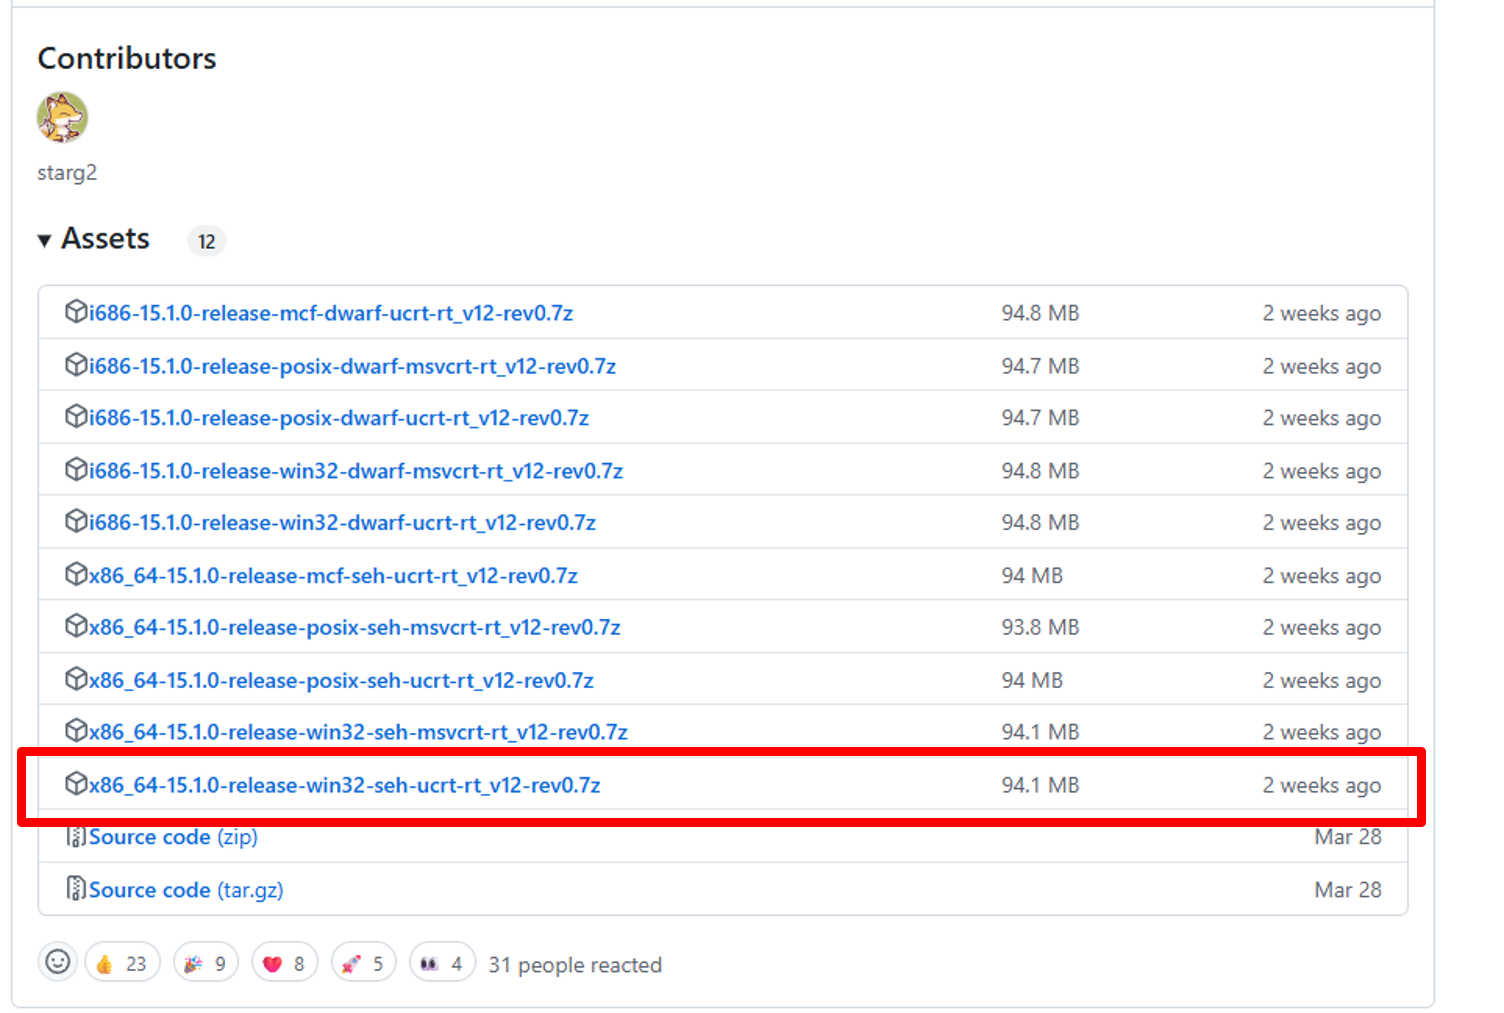The height and width of the screenshot is (1013, 1504).
Task: Download i686-15.1.0-release-posix-dwarf-ucrt-rt_v12-rev0.7z
Action: [339, 418]
